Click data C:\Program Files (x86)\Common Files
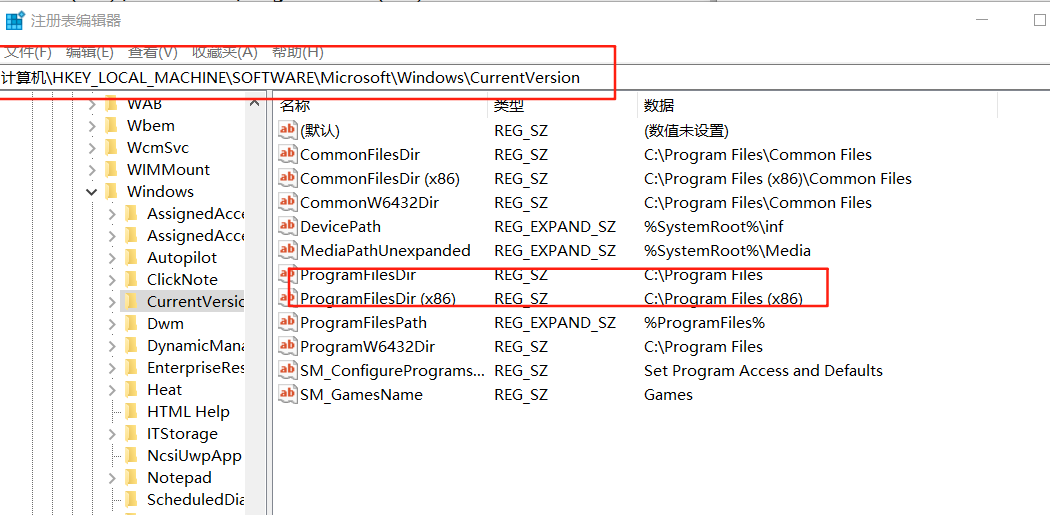 coord(777,179)
